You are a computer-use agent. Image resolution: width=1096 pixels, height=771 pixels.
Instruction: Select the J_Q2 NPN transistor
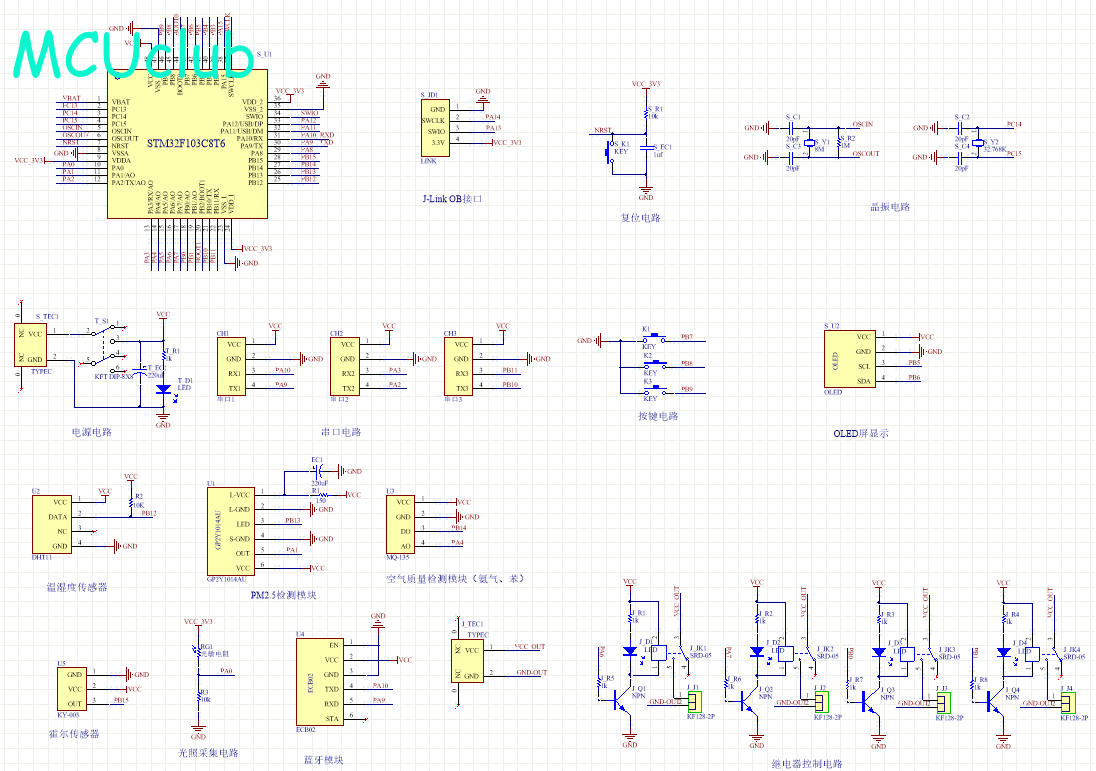pyautogui.click(x=749, y=702)
